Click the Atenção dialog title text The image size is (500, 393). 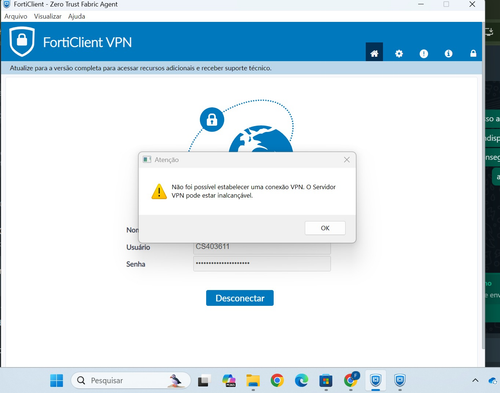click(x=167, y=160)
